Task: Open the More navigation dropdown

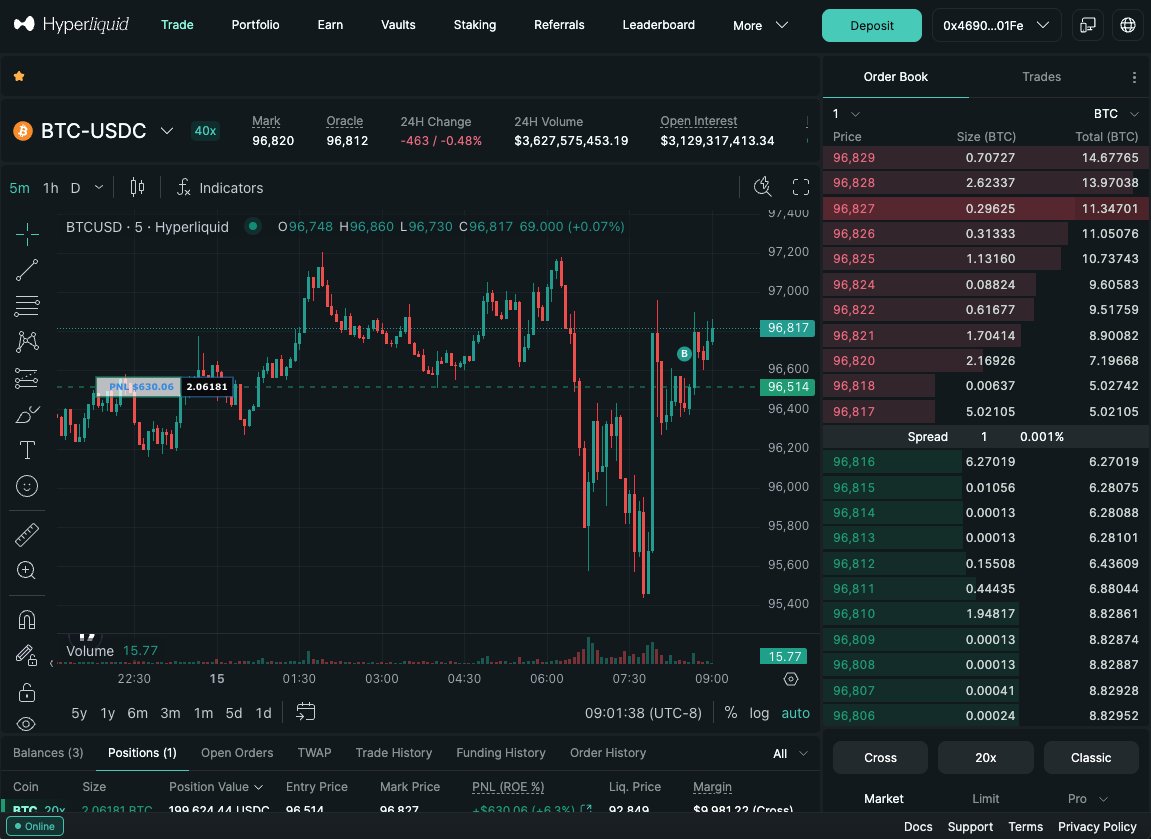Action: [x=760, y=25]
